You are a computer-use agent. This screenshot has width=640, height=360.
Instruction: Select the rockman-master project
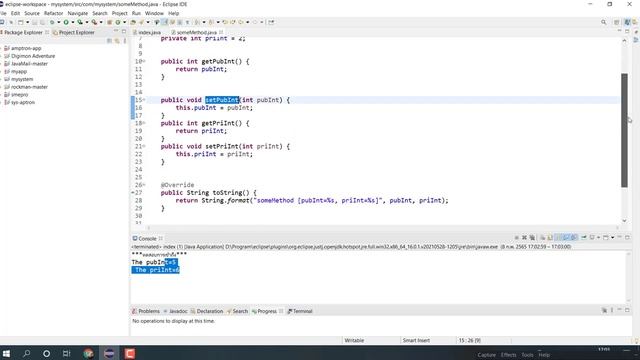click(x=29, y=87)
